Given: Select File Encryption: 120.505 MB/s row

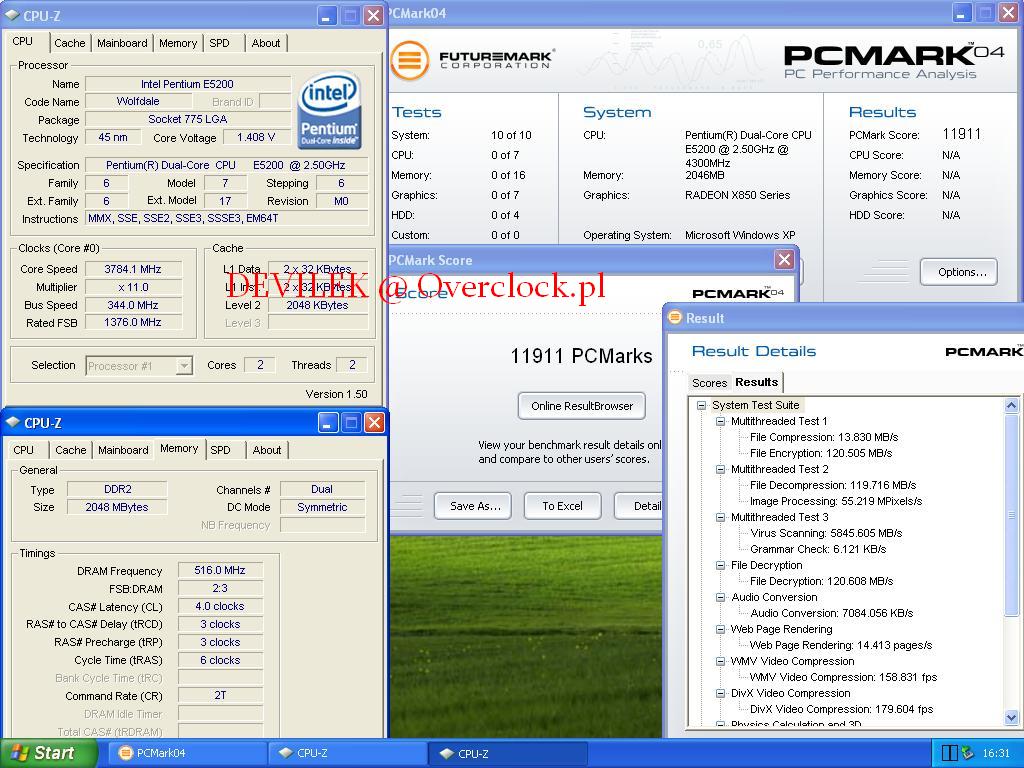Looking at the screenshot, I should pos(821,453).
